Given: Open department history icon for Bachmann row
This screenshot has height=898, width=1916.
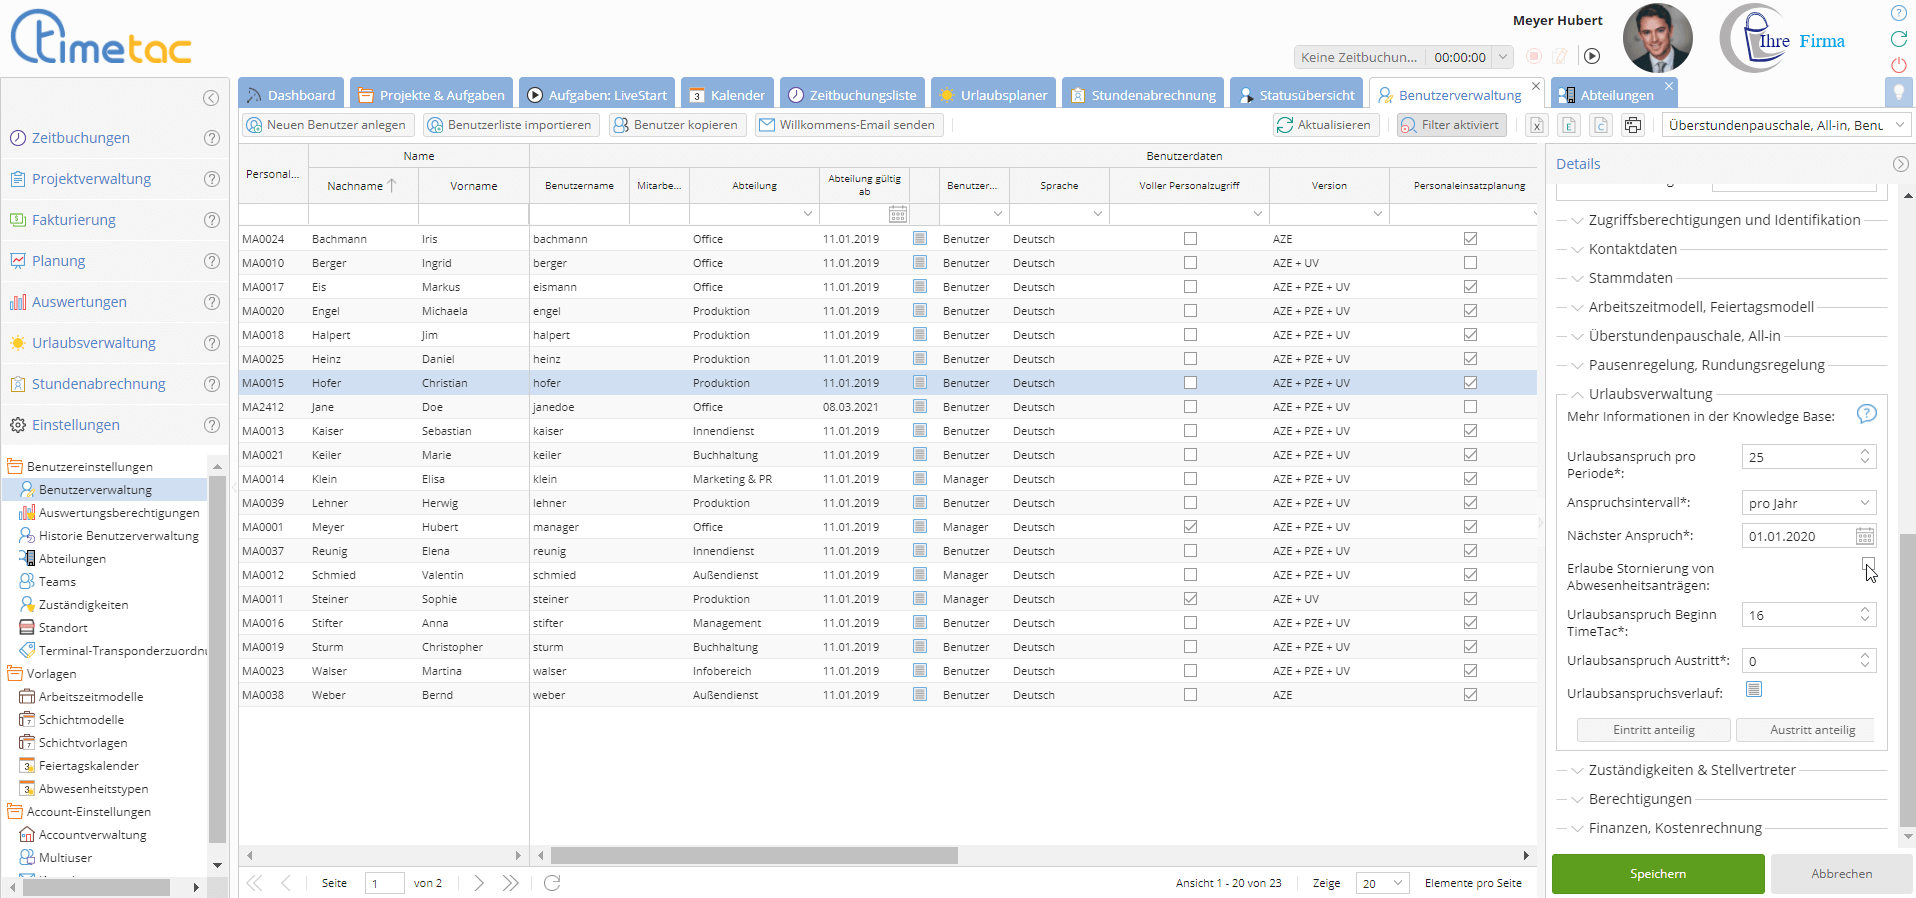Looking at the screenshot, I should point(920,239).
